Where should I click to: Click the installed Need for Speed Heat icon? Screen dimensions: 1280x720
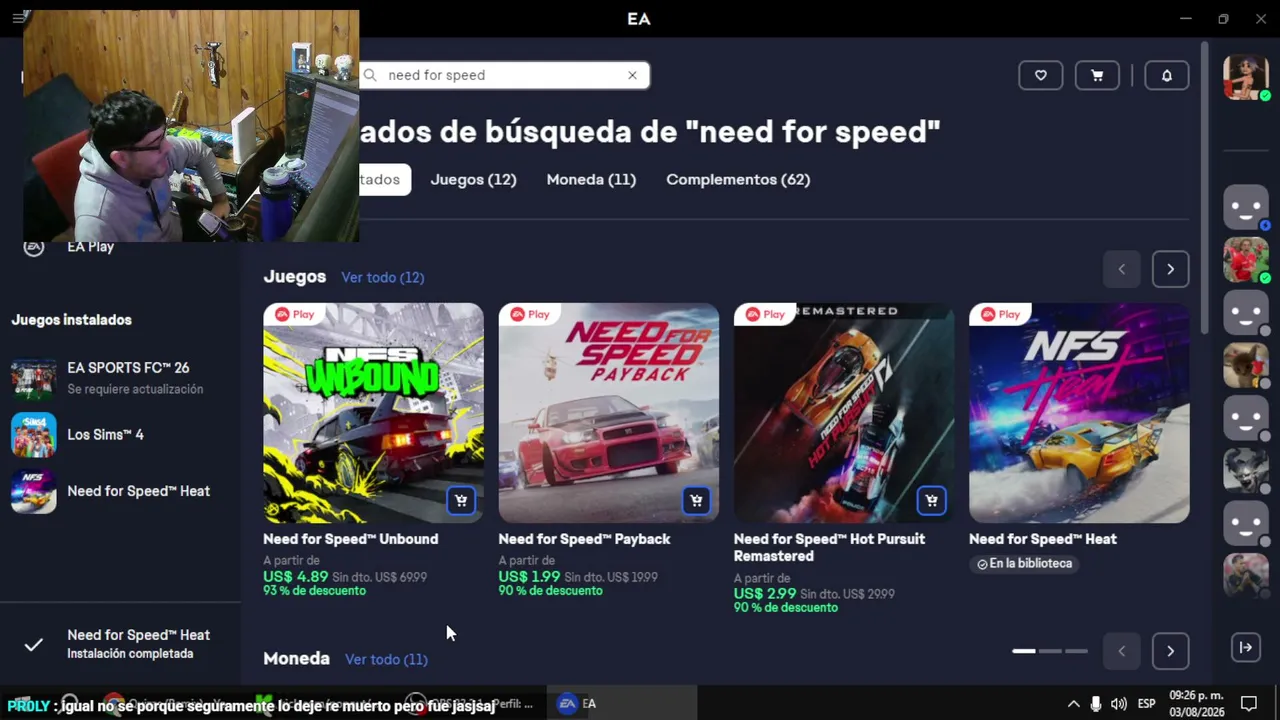34,491
